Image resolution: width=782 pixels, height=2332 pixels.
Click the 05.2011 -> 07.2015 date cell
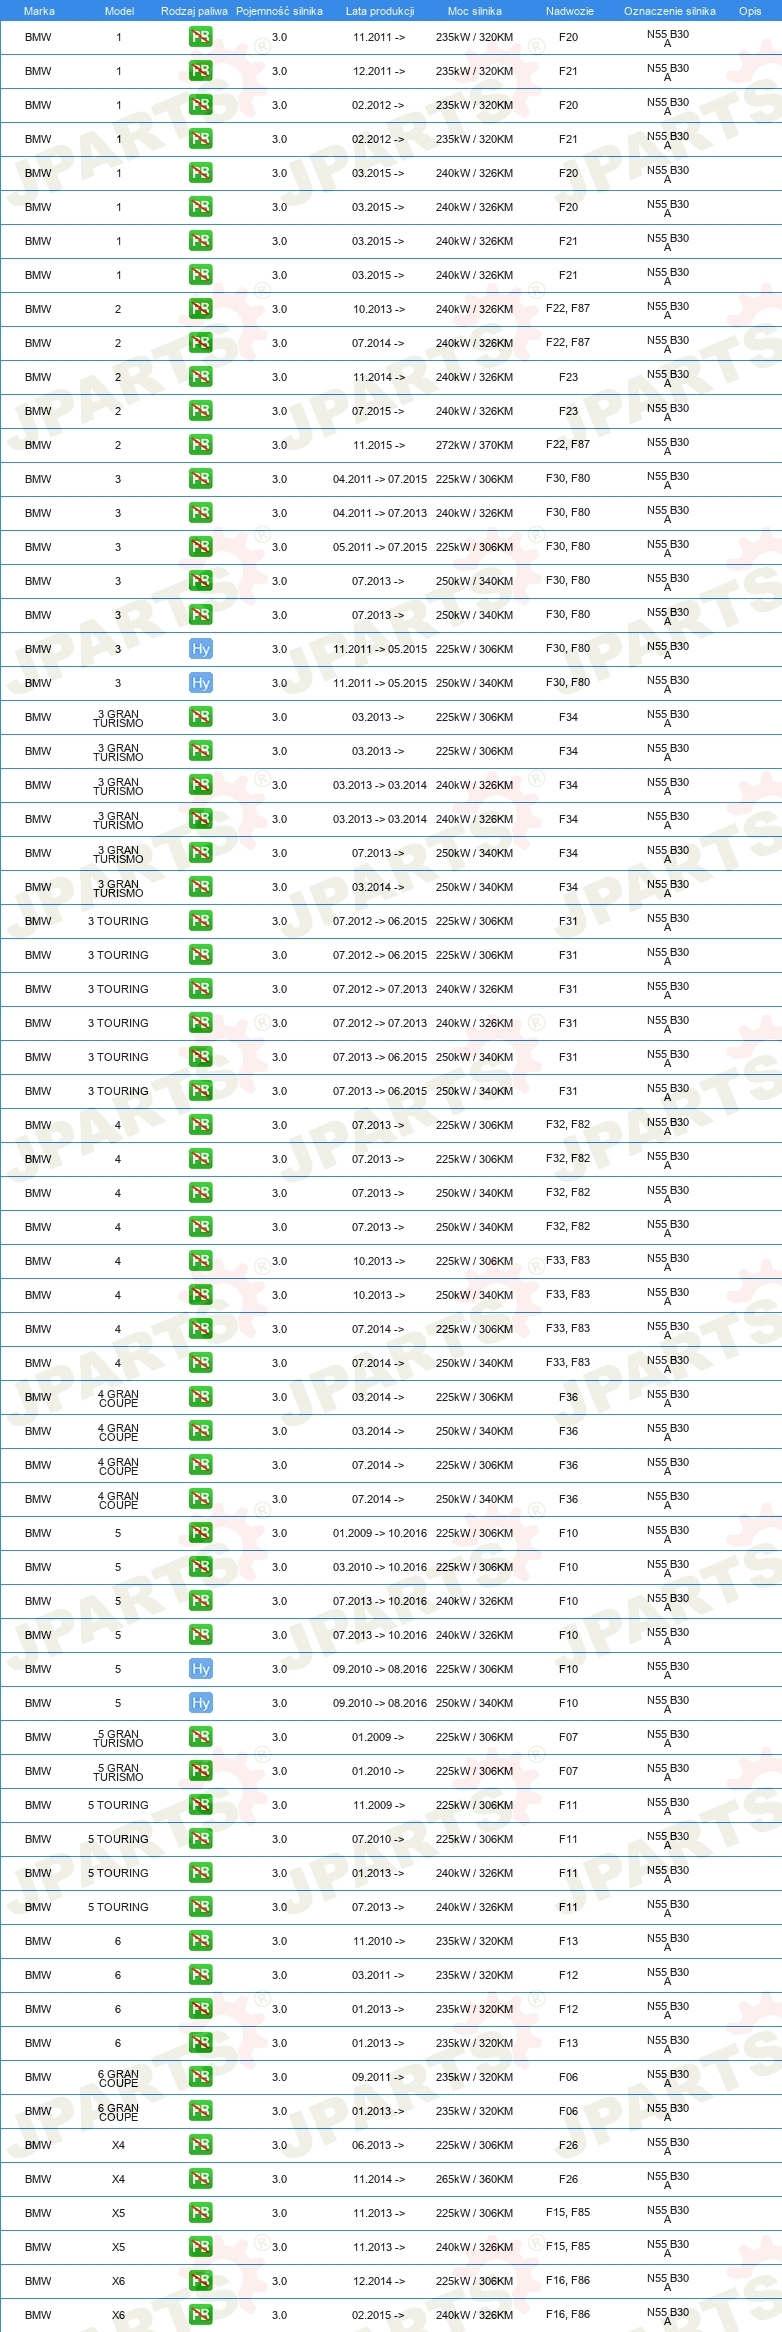pos(380,547)
